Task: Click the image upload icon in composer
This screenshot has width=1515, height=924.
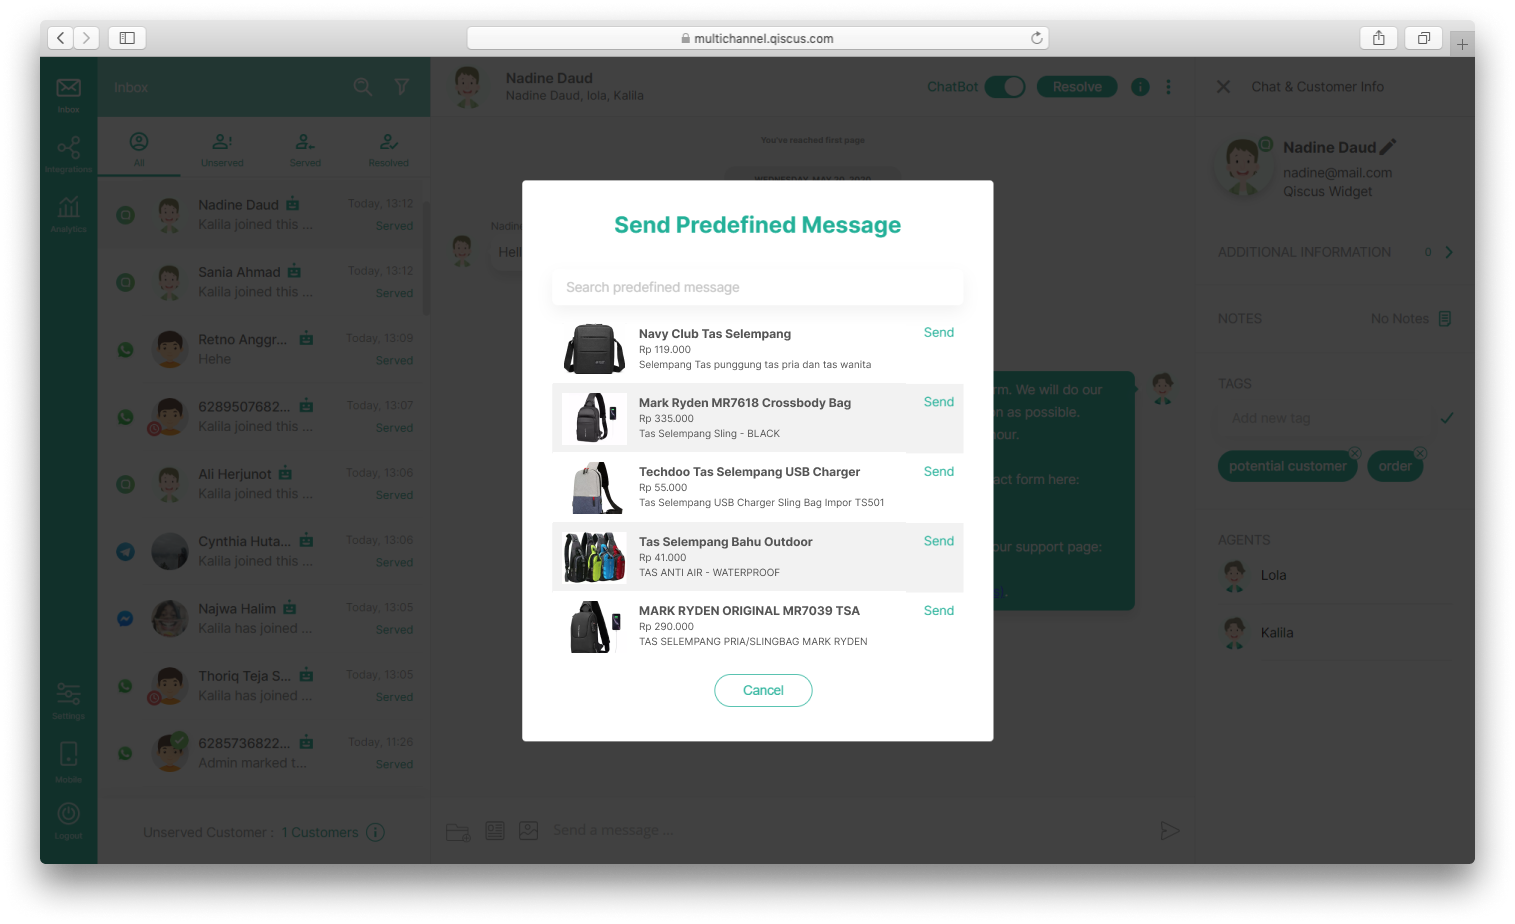Action: (529, 830)
